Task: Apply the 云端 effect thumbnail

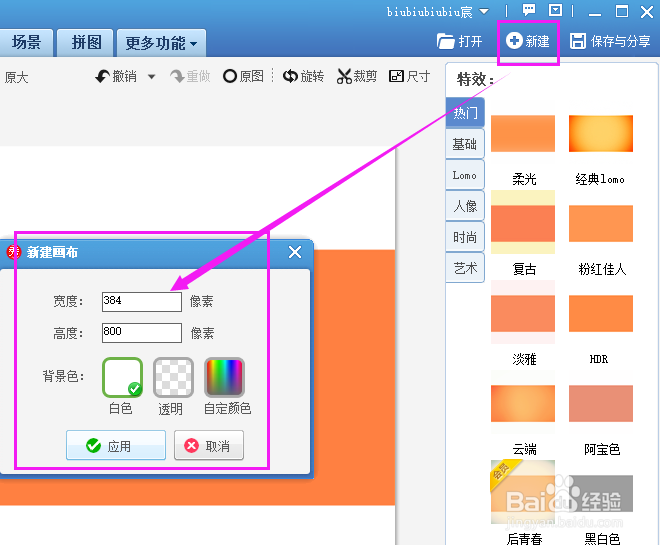Action: tap(523, 402)
